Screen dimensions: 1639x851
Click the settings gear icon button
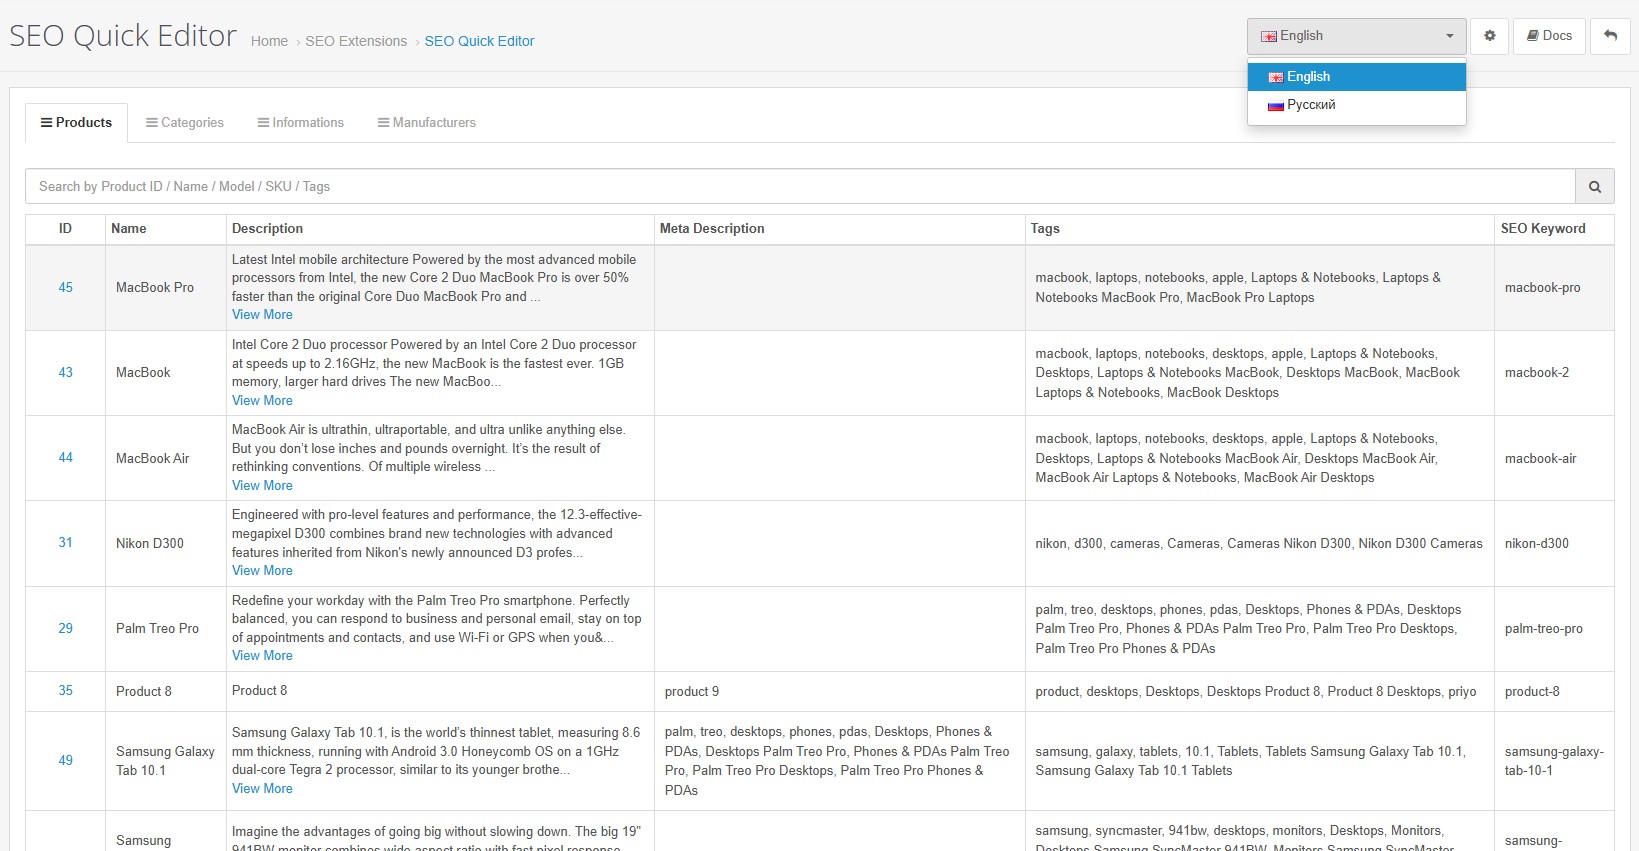click(1489, 36)
